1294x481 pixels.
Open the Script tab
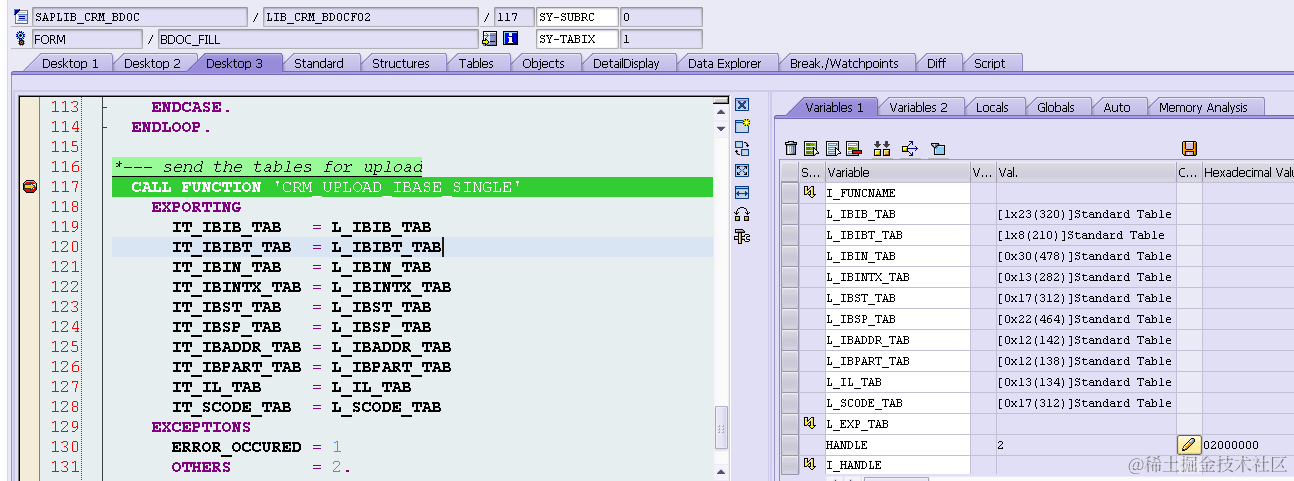tap(989, 63)
